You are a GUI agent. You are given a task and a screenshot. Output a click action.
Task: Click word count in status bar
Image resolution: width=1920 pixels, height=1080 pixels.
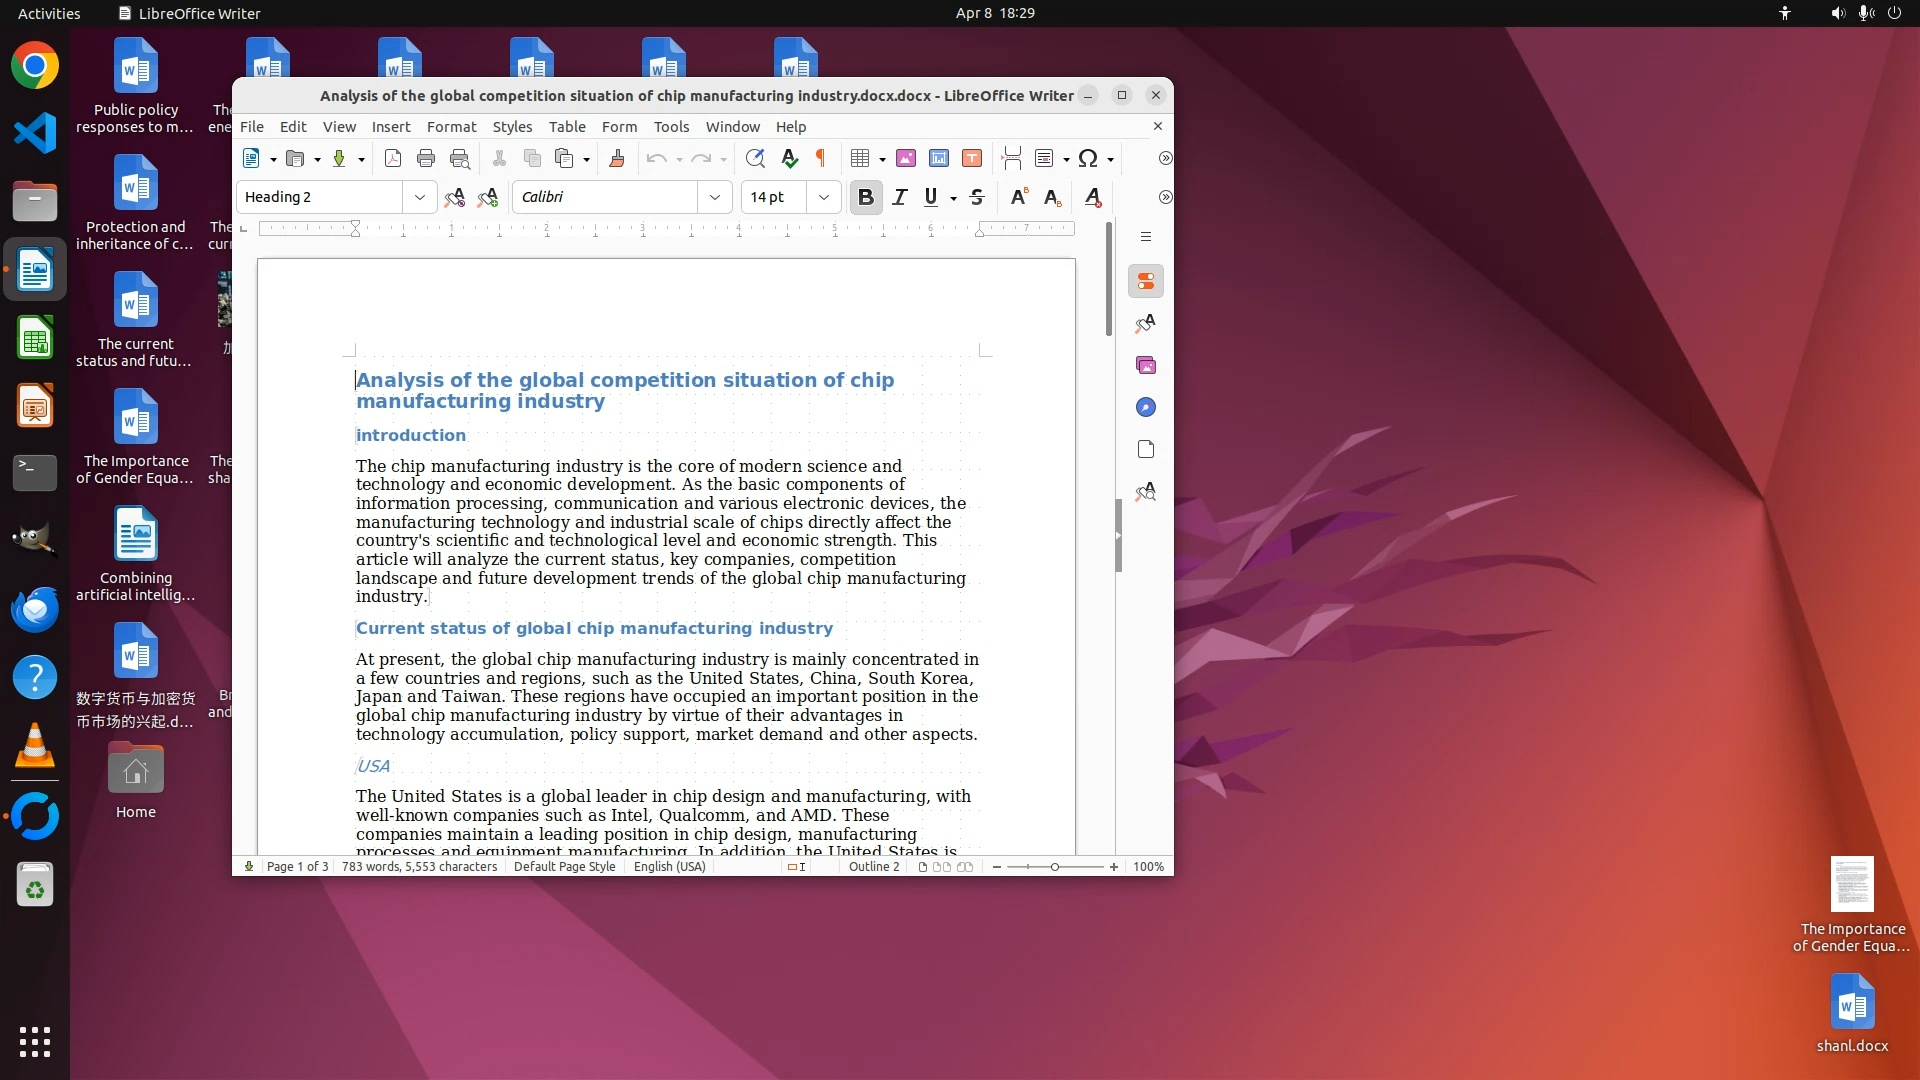pos(419,867)
